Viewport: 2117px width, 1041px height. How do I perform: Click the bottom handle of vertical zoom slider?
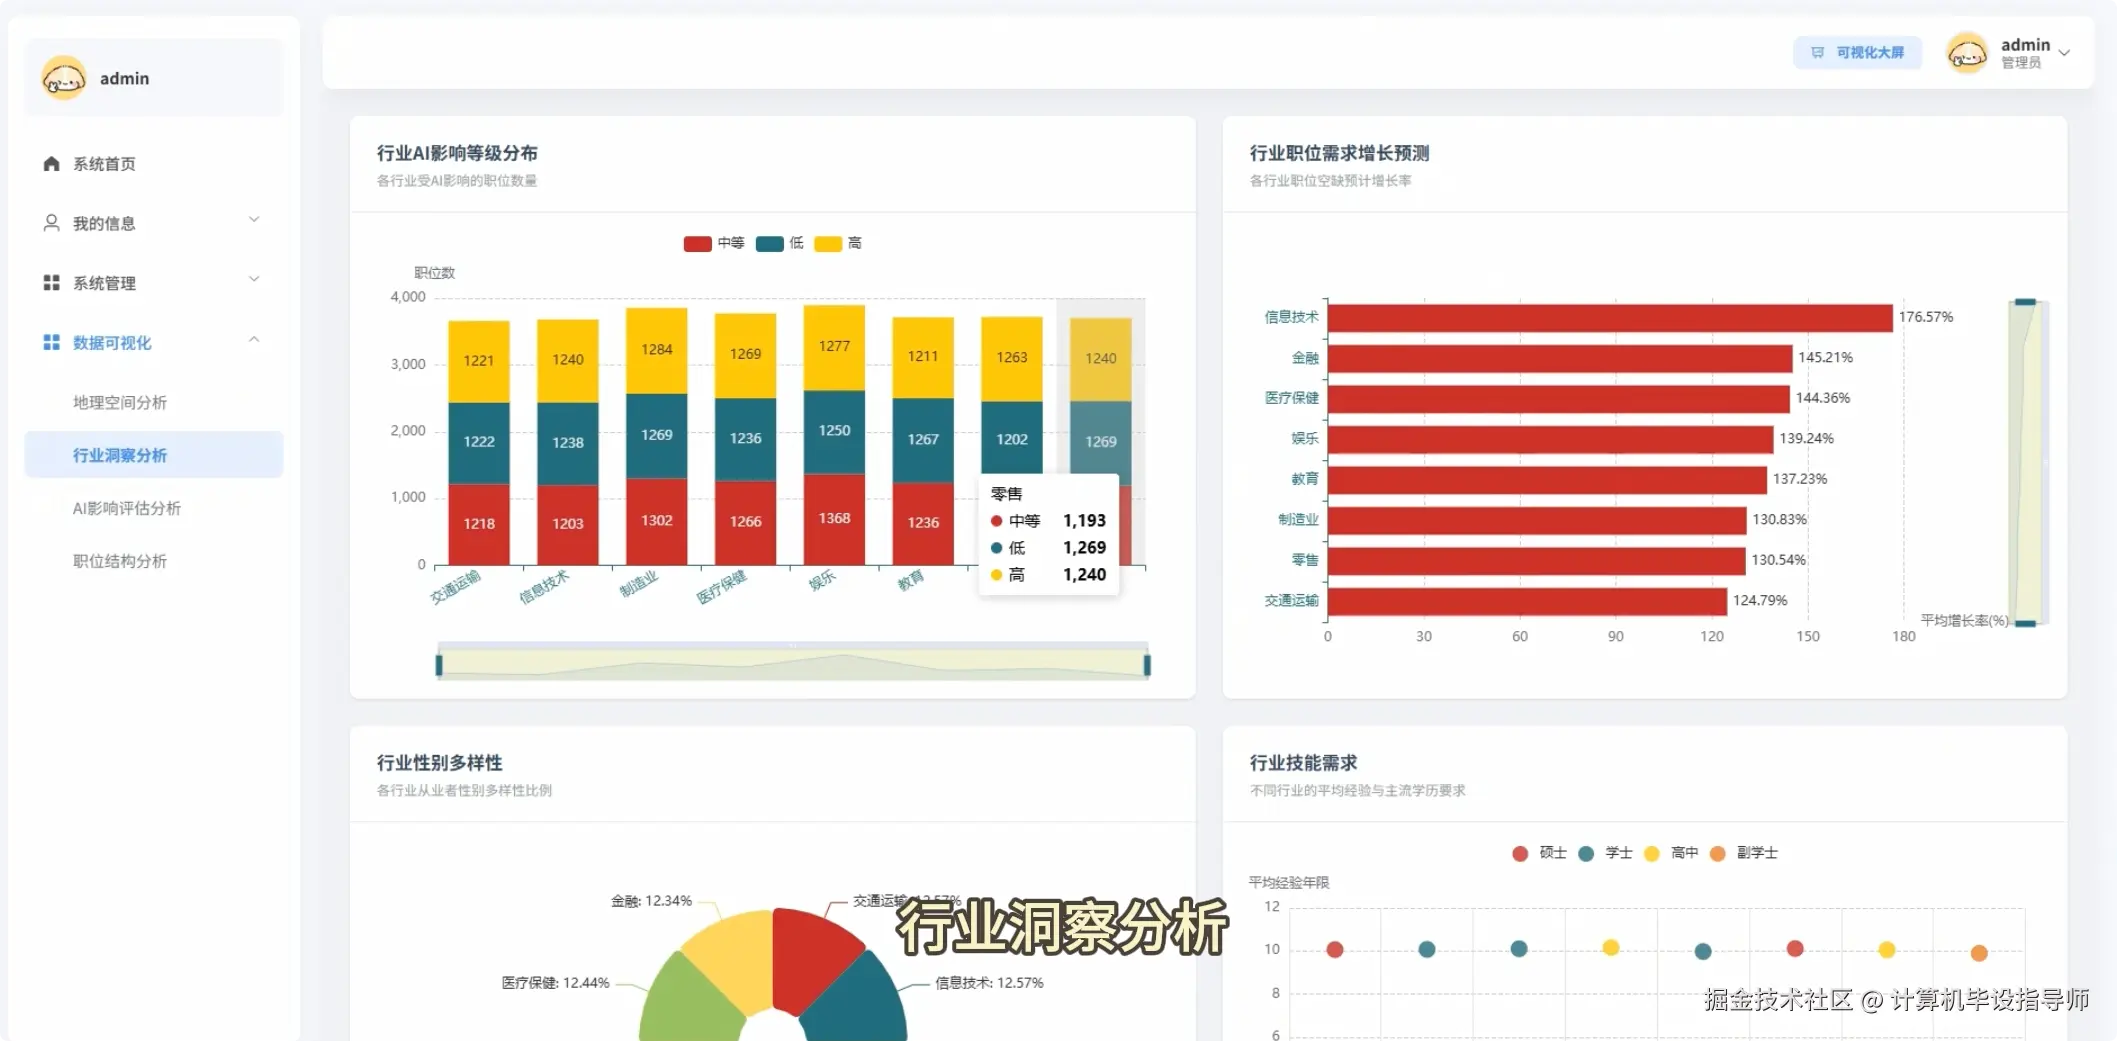[x=2025, y=623]
